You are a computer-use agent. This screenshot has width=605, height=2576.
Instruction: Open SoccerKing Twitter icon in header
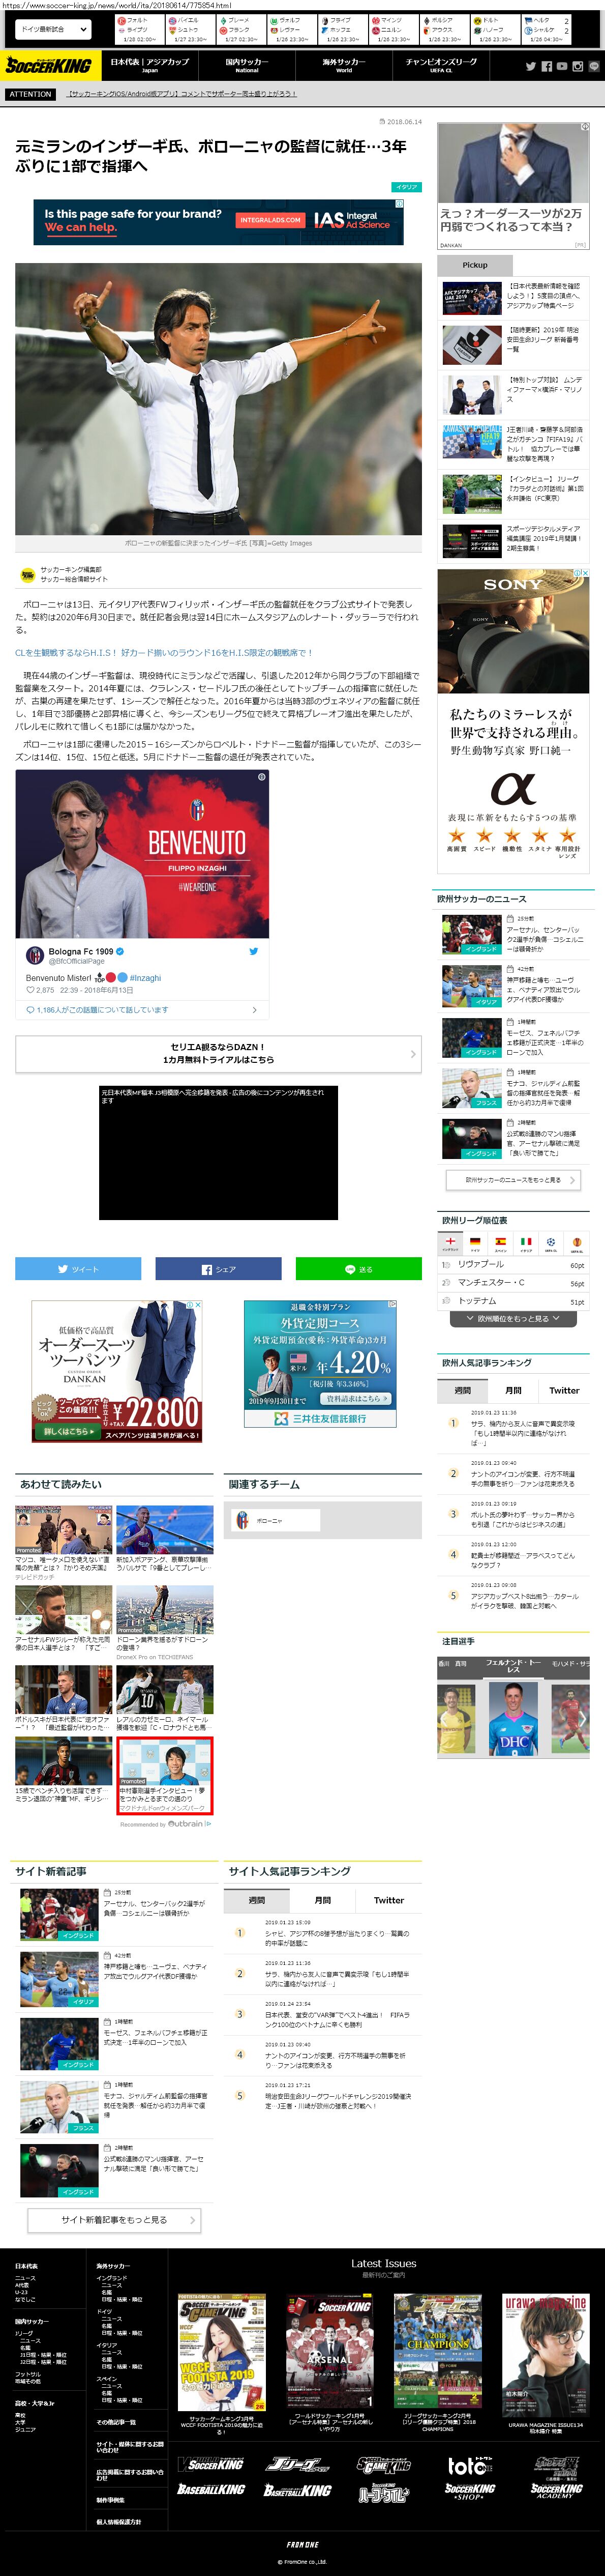tap(531, 67)
